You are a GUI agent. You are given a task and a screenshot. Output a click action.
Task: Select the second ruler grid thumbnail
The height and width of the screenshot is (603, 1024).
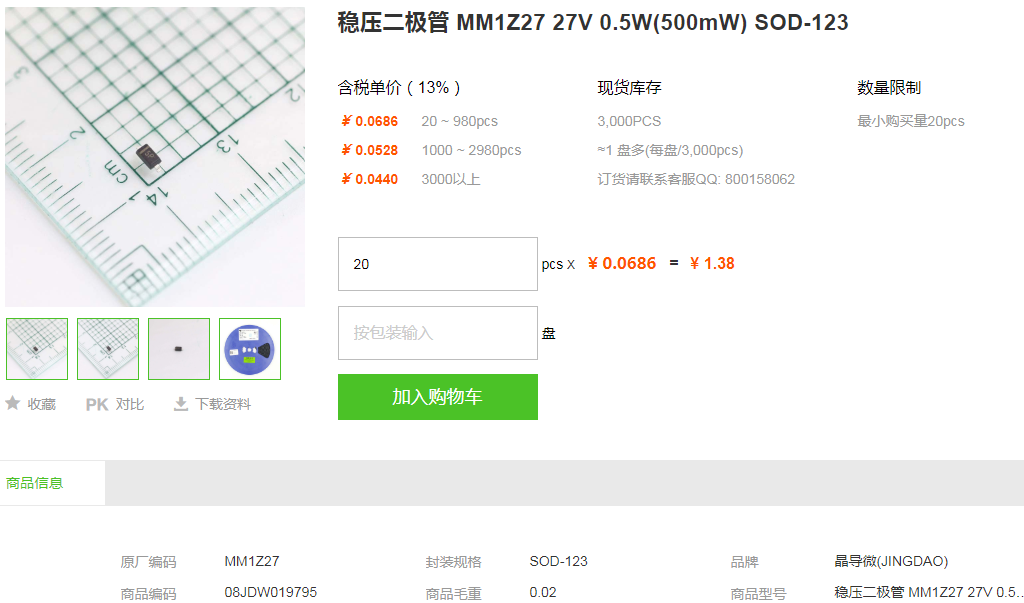(108, 349)
